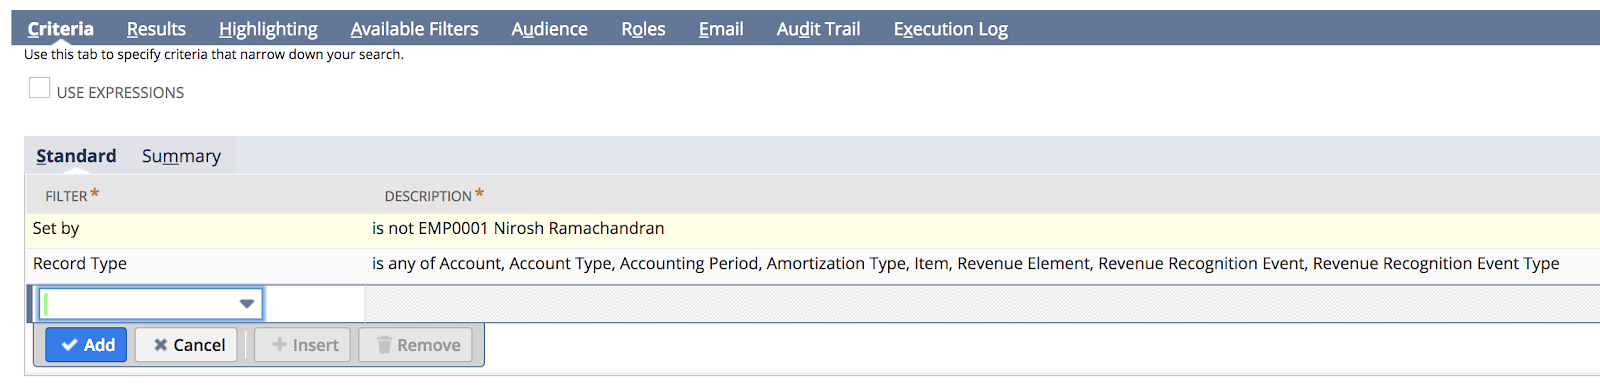Open the Execution Log tab
This screenshot has height=385, width=1600.
(950, 29)
